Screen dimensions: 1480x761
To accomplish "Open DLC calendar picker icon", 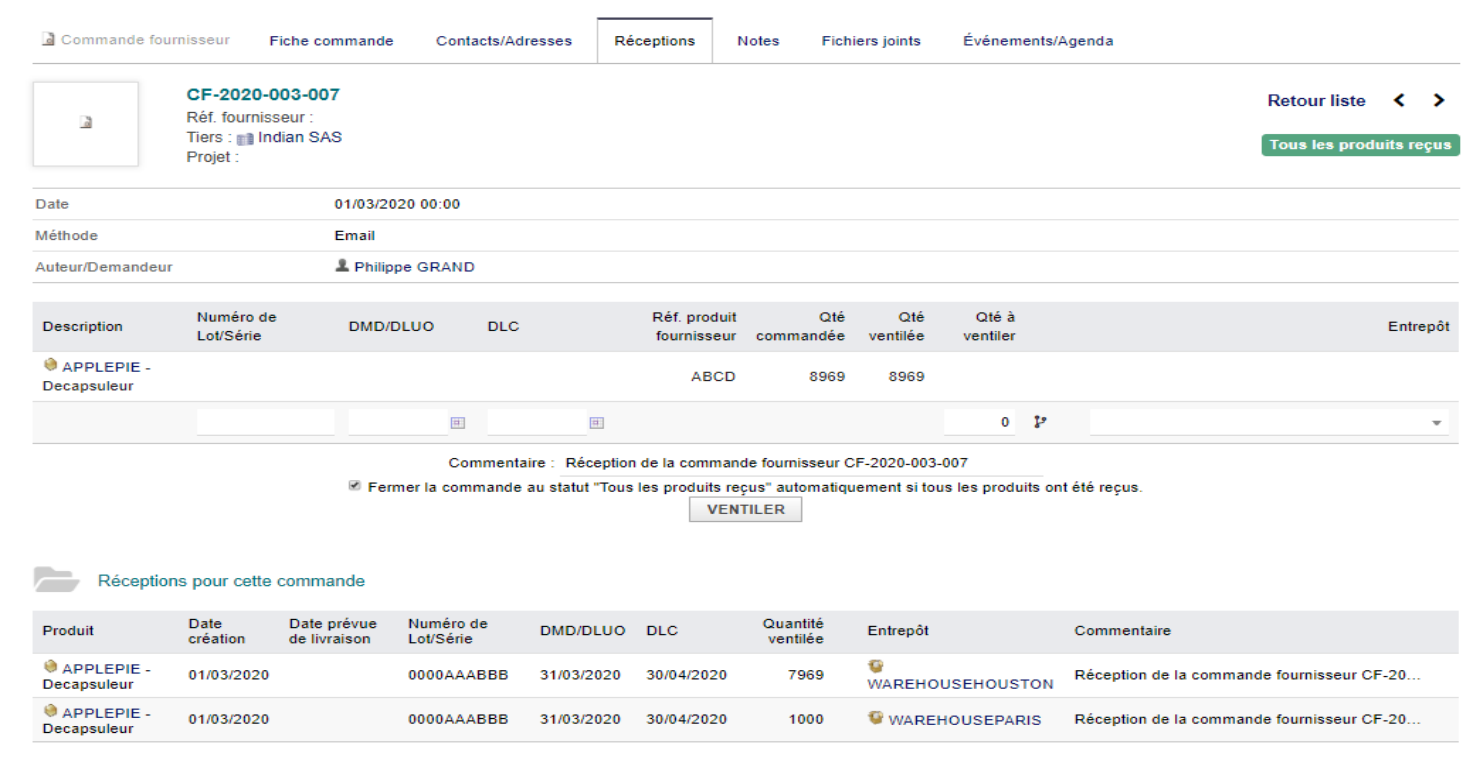I will tap(596, 423).
